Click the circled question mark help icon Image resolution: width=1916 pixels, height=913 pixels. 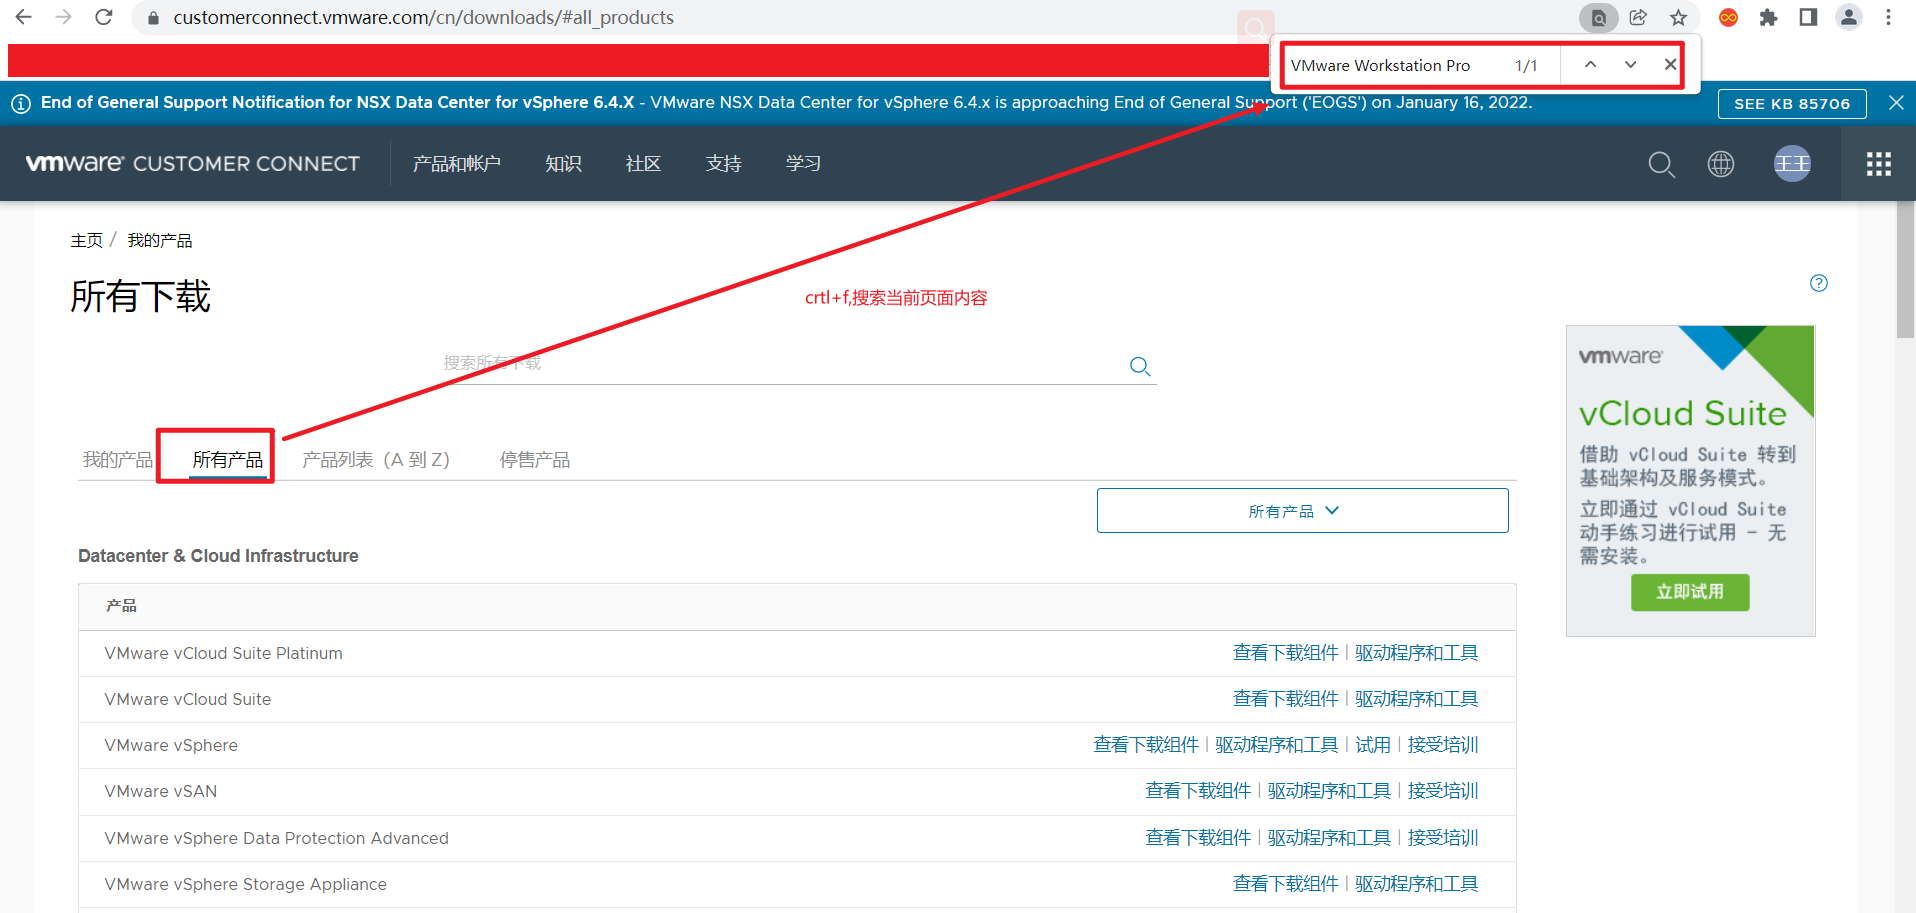pyautogui.click(x=1818, y=283)
